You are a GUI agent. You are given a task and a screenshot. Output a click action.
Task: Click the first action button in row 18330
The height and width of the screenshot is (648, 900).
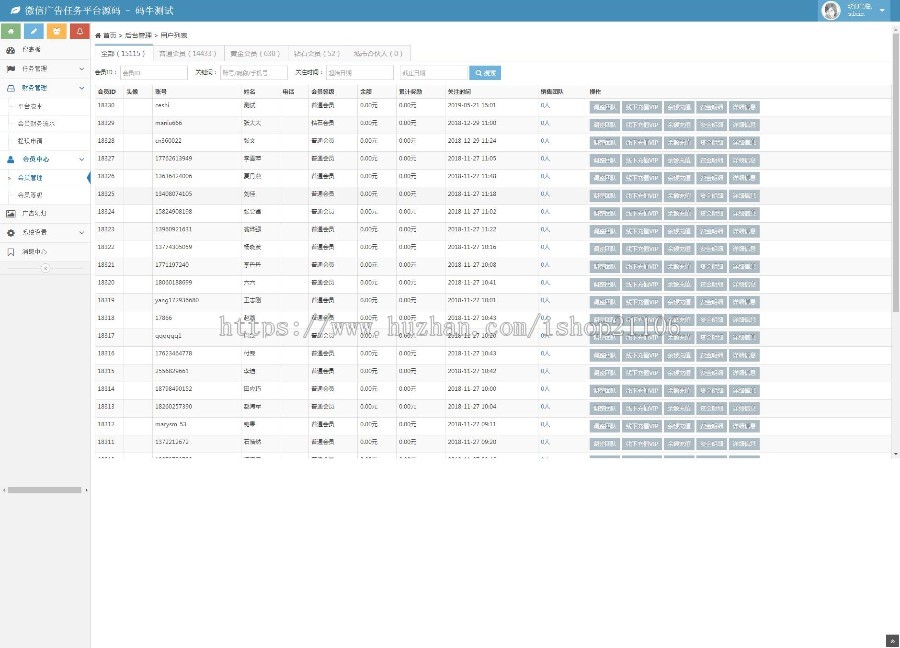(604, 107)
